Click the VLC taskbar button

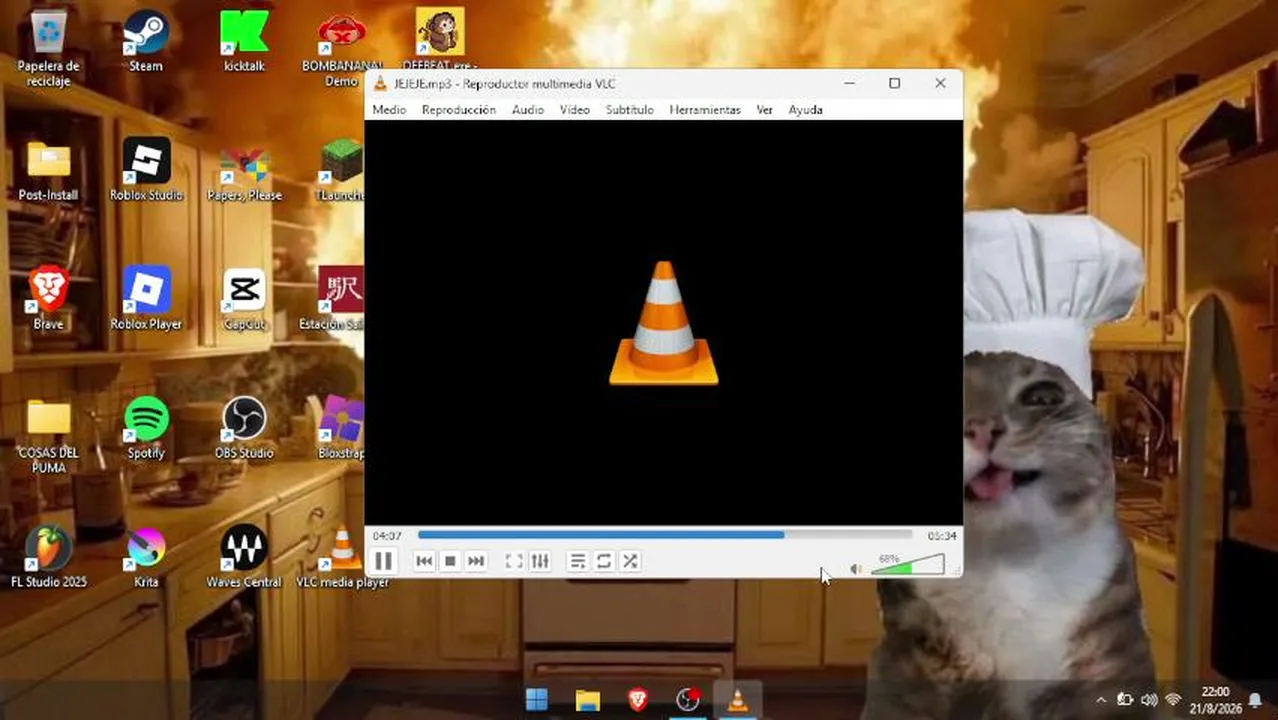point(737,700)
